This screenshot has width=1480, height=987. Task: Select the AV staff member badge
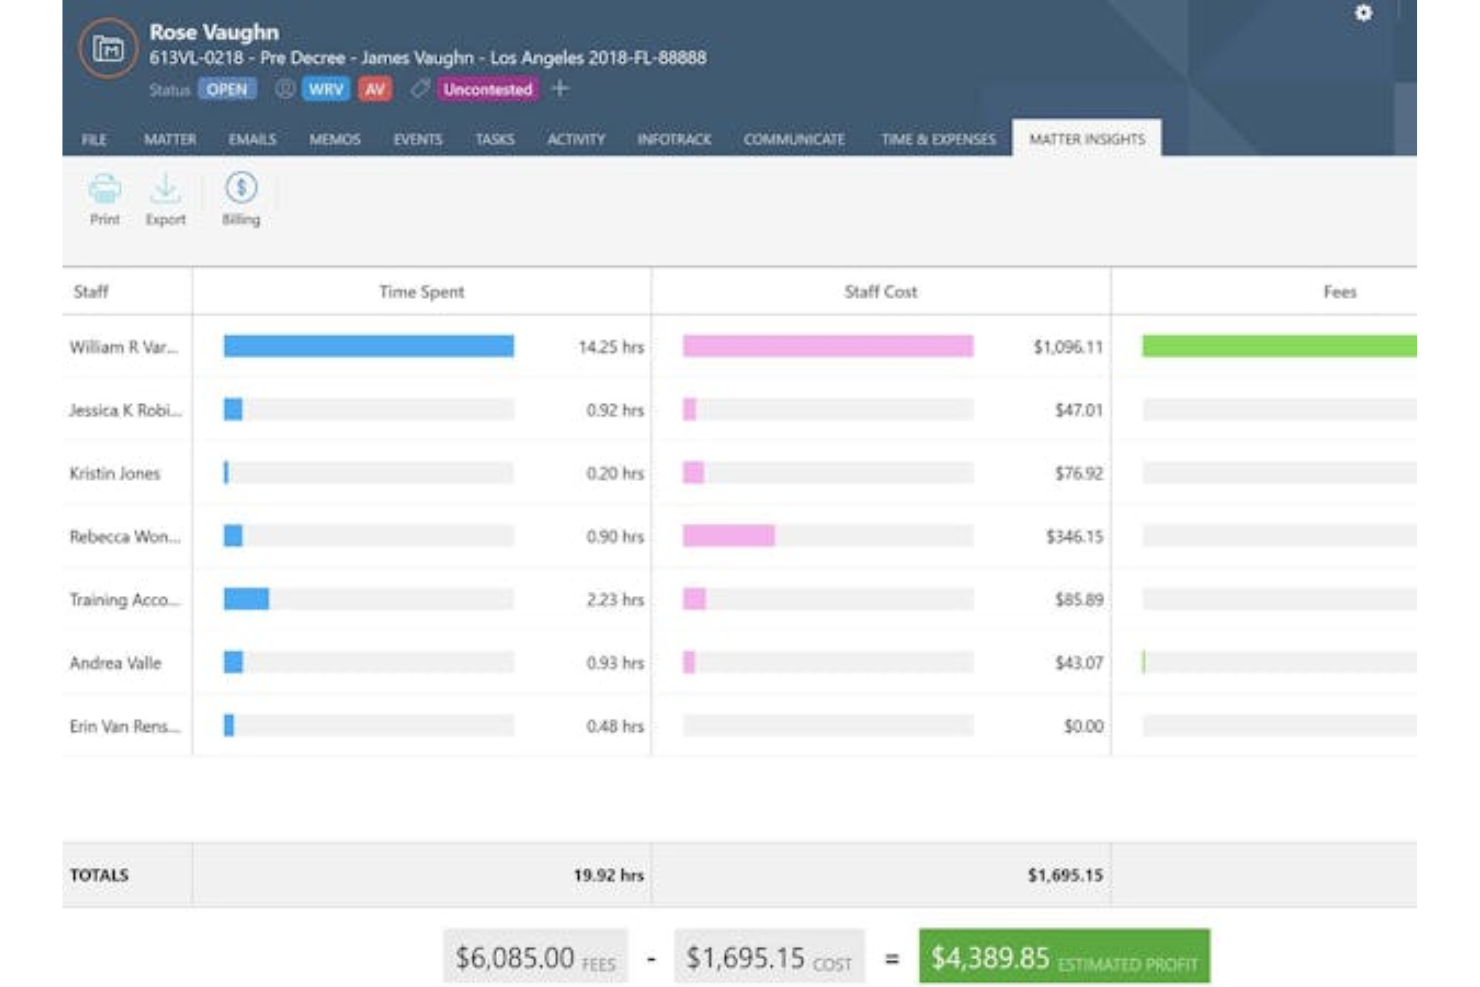[374, 89]
